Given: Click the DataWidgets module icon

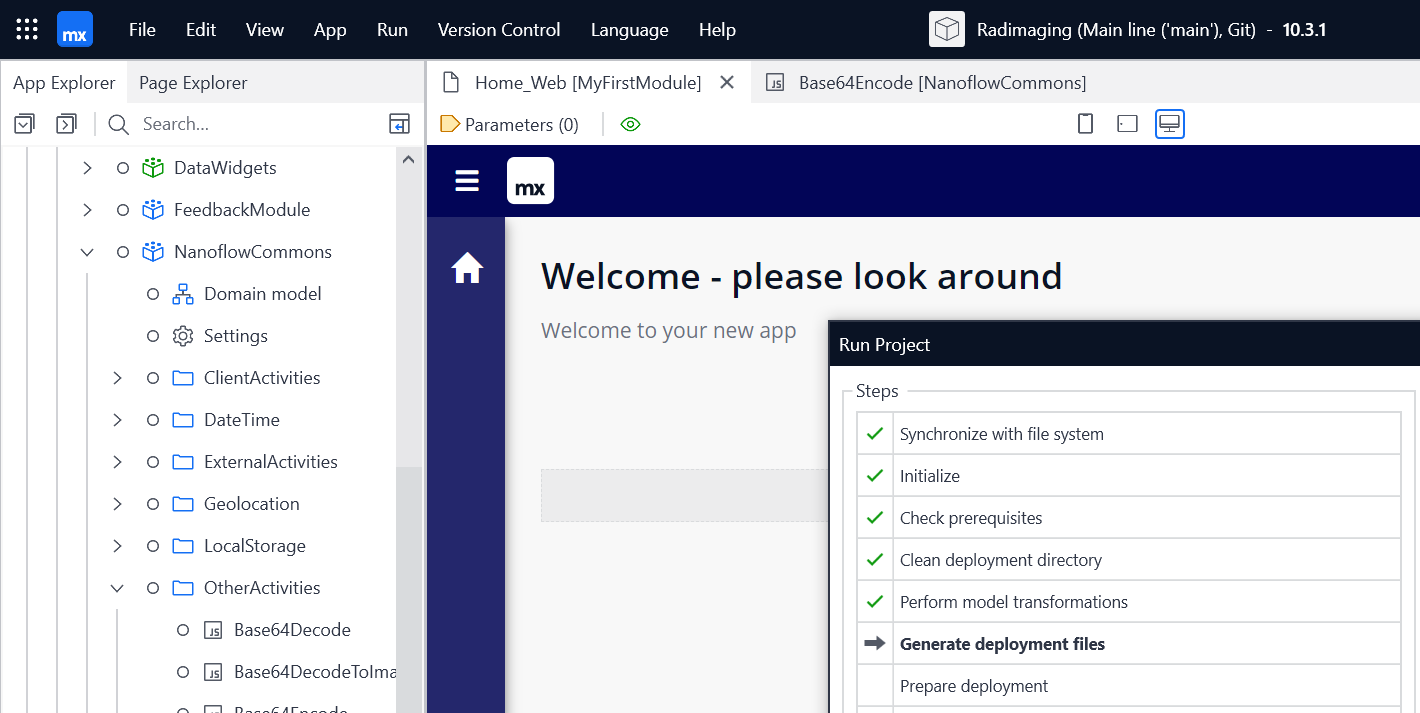Looking at the screenshot, I should pos(152,168).
